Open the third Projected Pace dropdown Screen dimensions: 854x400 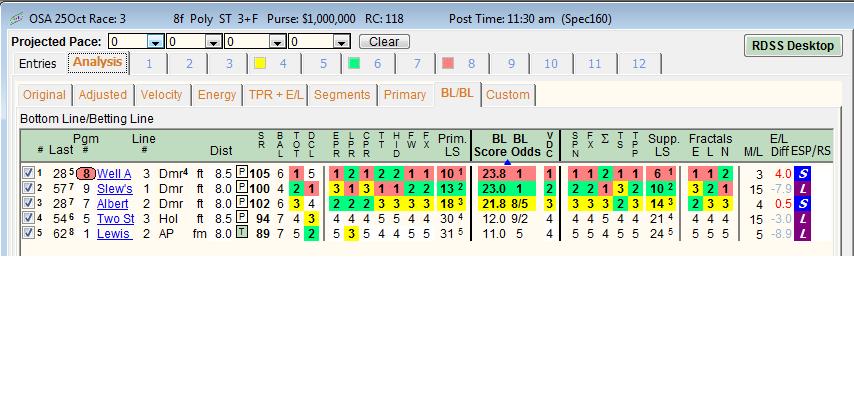pyautogui.click(x=278, y=42)
